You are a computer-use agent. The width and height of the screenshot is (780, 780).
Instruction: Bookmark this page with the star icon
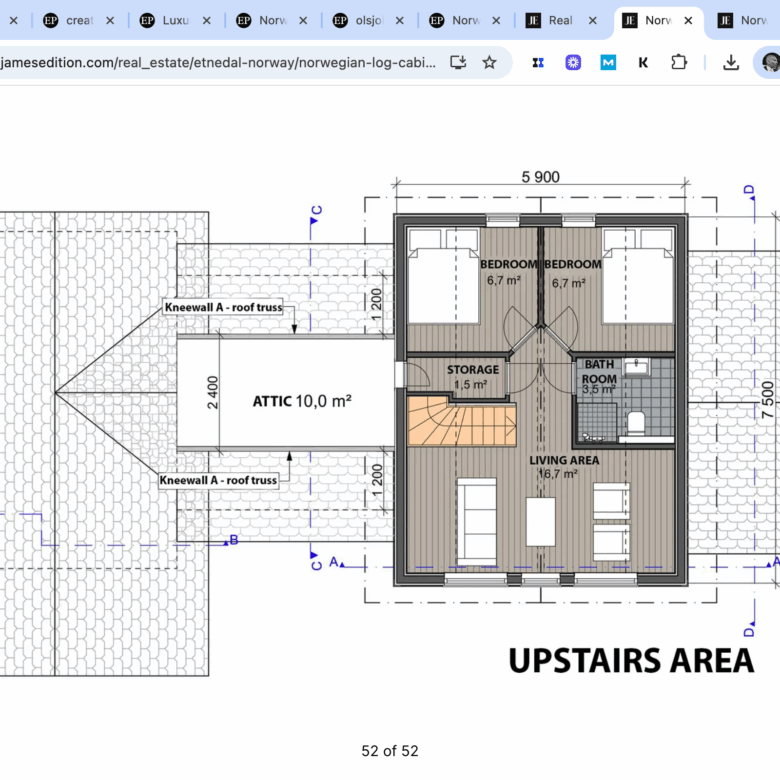coord(489,62)
